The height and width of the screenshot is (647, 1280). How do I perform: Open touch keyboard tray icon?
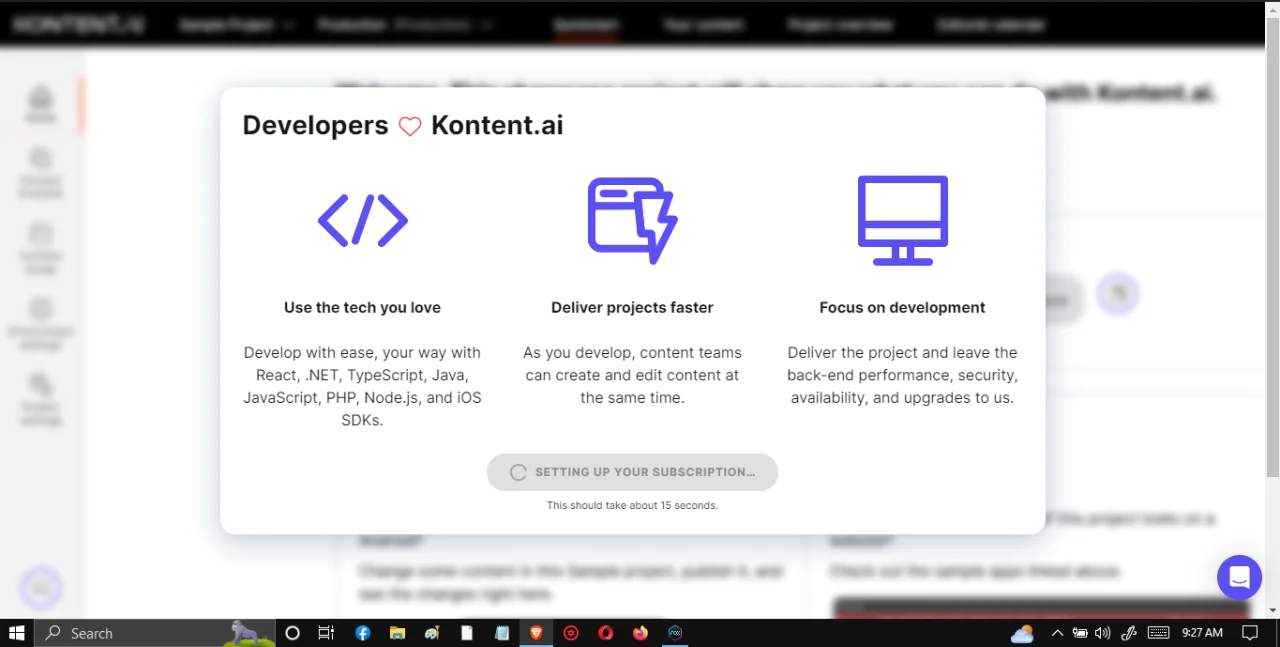coord(1159,633)
